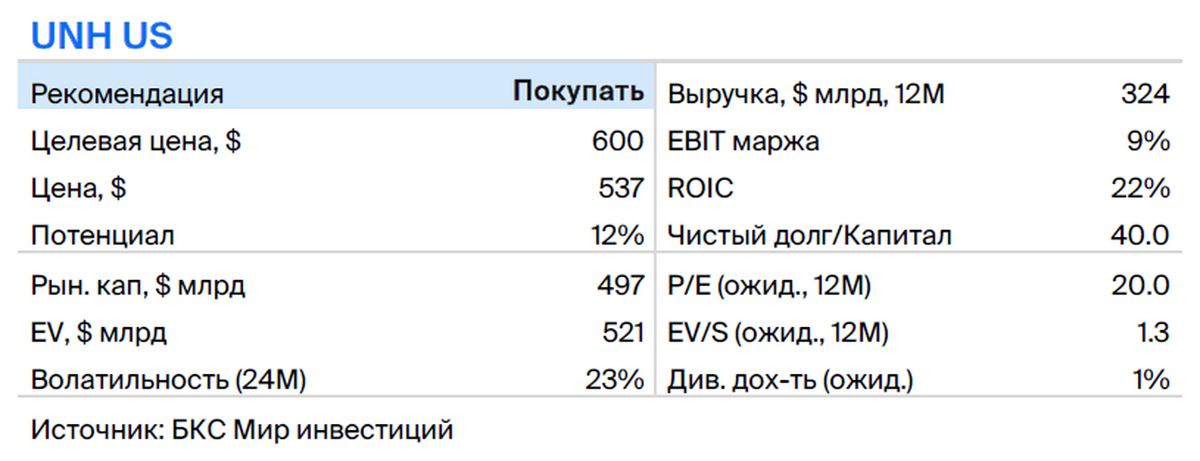The width and height of the screenshot is (1200, 461).
Task: Select the P/E (ожид., 12M) value 20.0
Action: click(x=1140, y=286)
